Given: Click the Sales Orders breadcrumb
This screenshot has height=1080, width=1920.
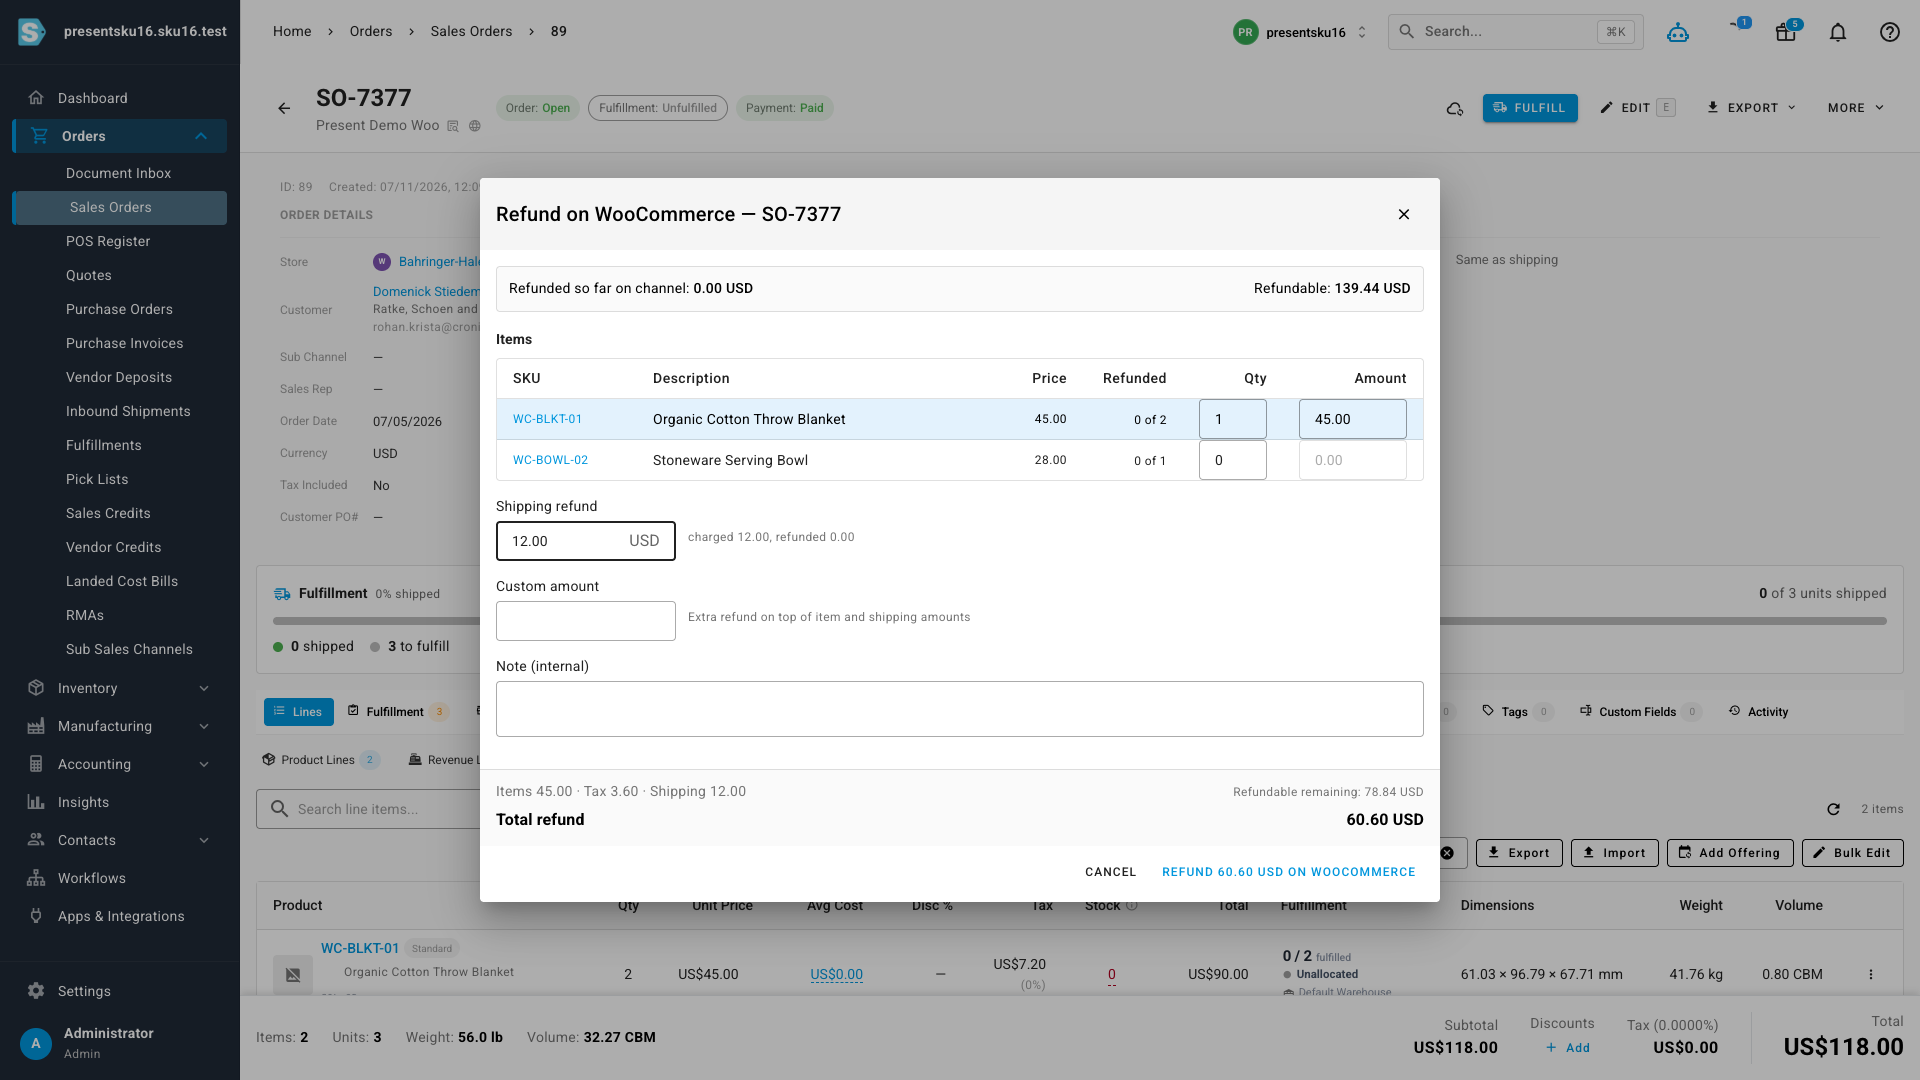Looking at the screenshot, I should 471,32.
